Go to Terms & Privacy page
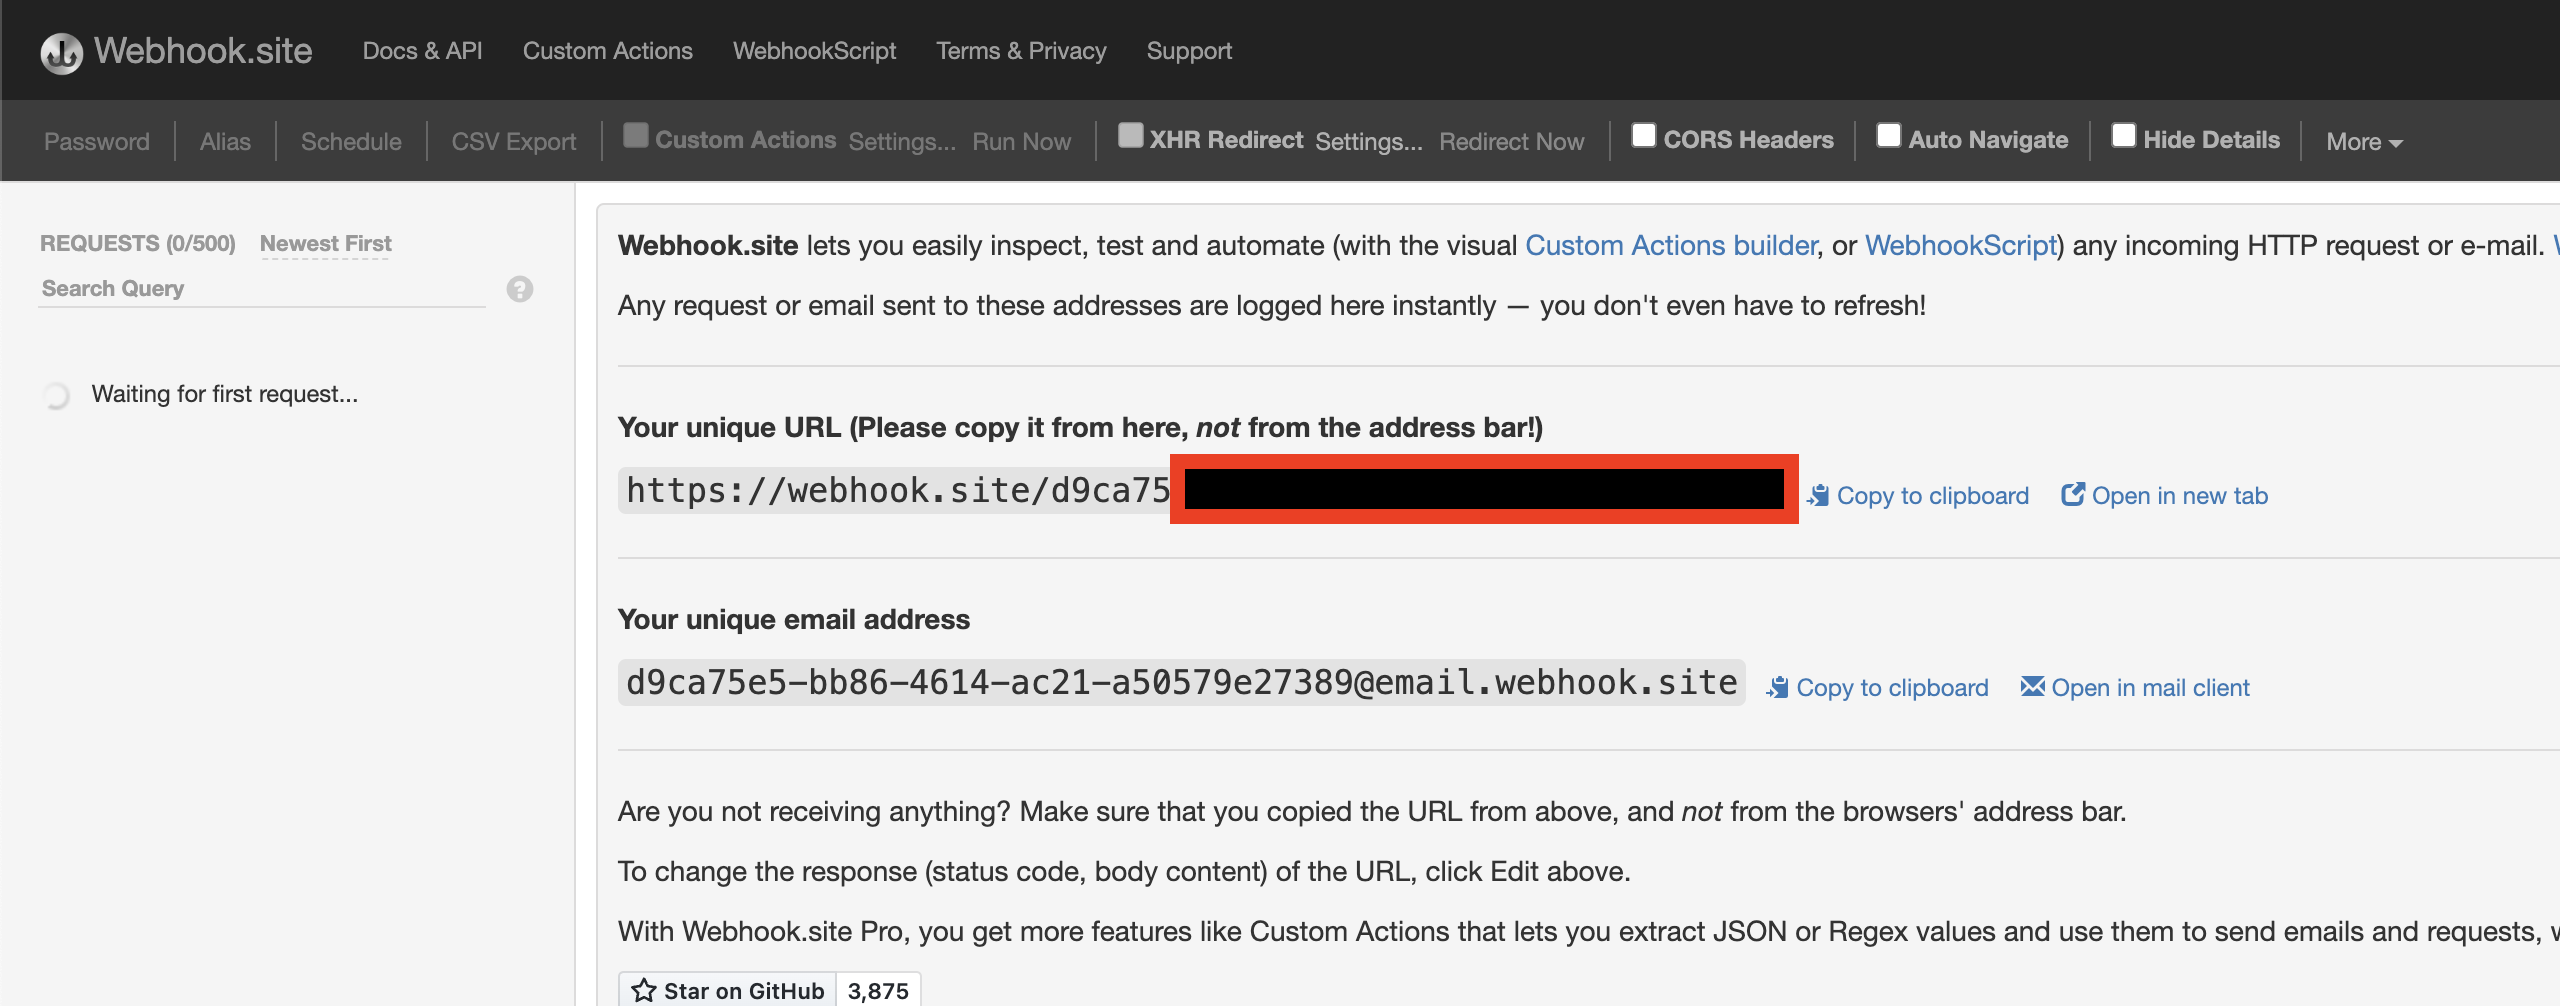Viewport: 2560px width, 1006px height. pos(1021,50)
